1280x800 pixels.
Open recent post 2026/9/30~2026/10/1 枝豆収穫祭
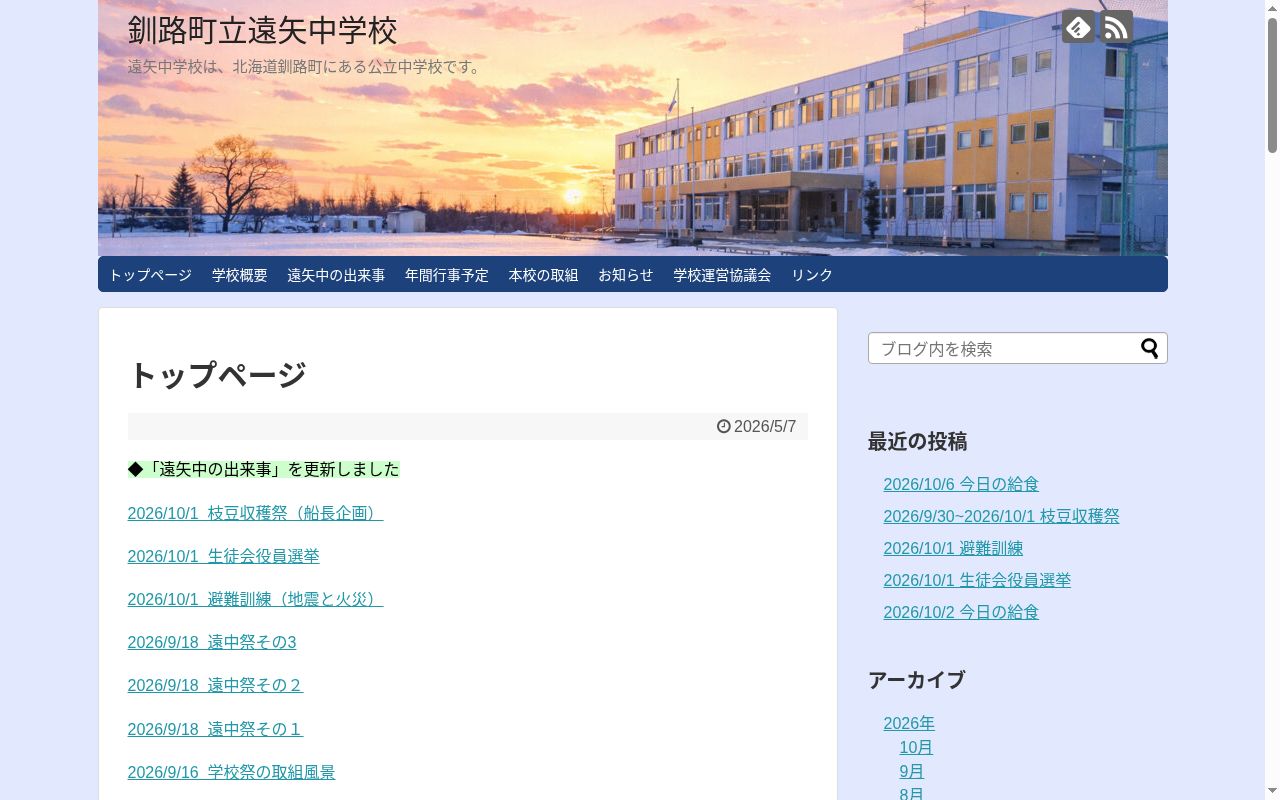(x=1001, y=516)
